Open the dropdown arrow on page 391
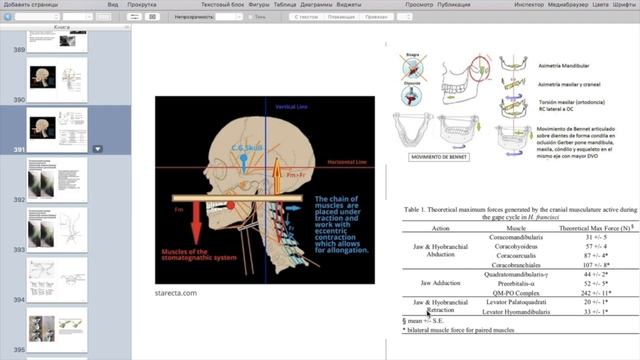Screen dimensions: 640x360 [98, 149]
